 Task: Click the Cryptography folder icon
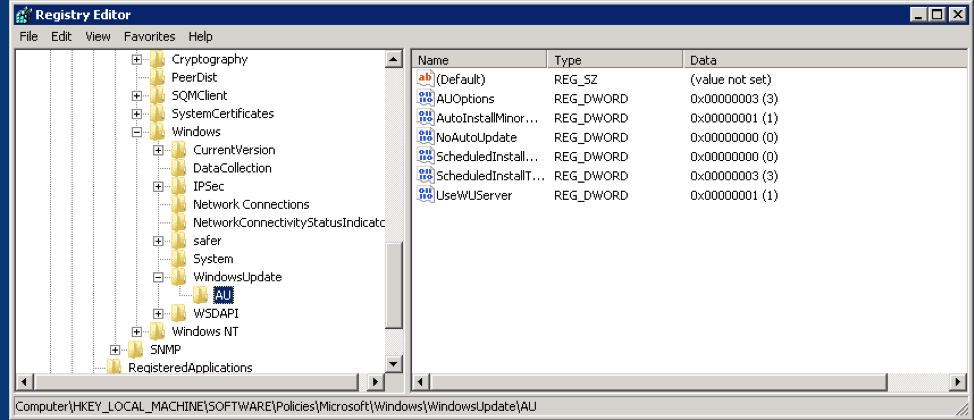tap(158, 59)
